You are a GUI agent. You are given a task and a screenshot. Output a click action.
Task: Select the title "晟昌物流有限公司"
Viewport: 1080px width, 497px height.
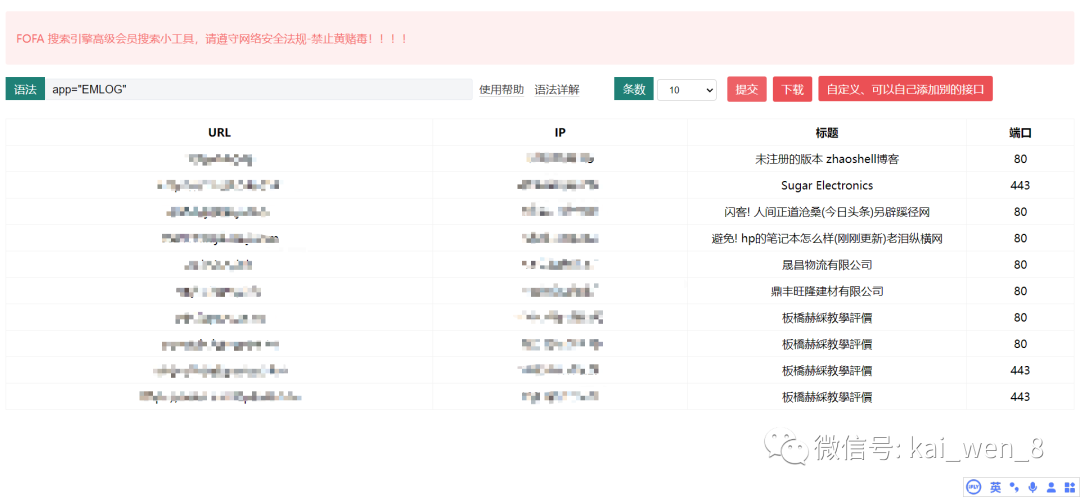pos(827,265)
